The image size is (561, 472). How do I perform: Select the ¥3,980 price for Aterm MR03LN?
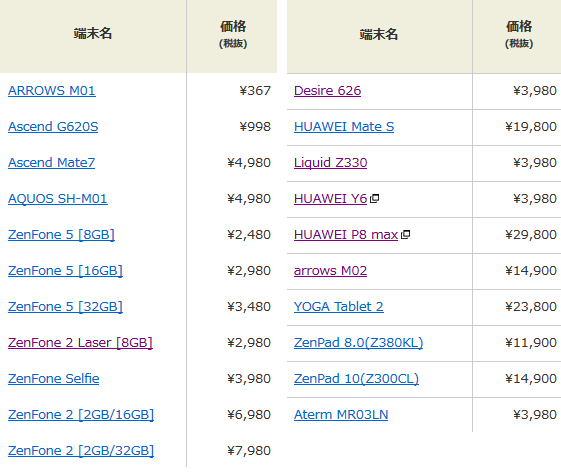click(x=535, y=415)
